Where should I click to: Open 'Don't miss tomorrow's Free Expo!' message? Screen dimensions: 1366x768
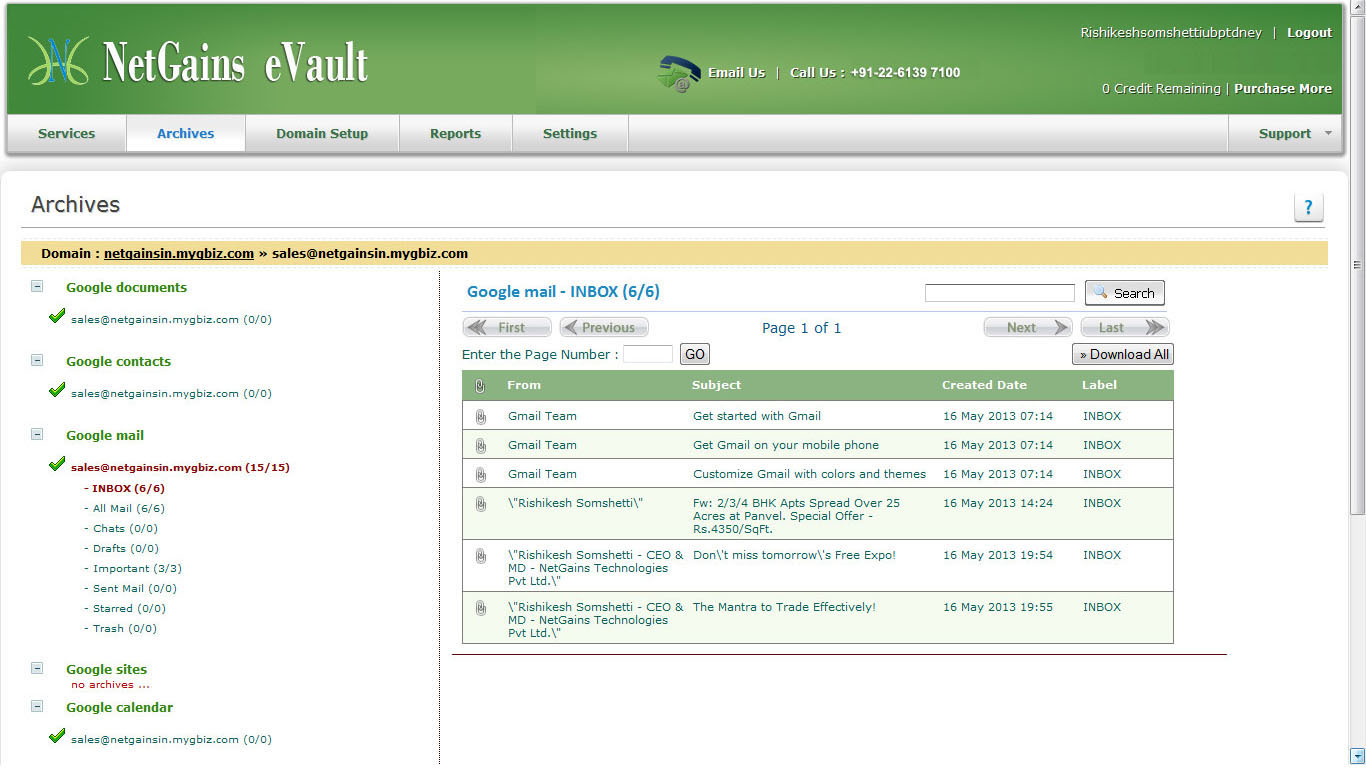click(794, 555)
